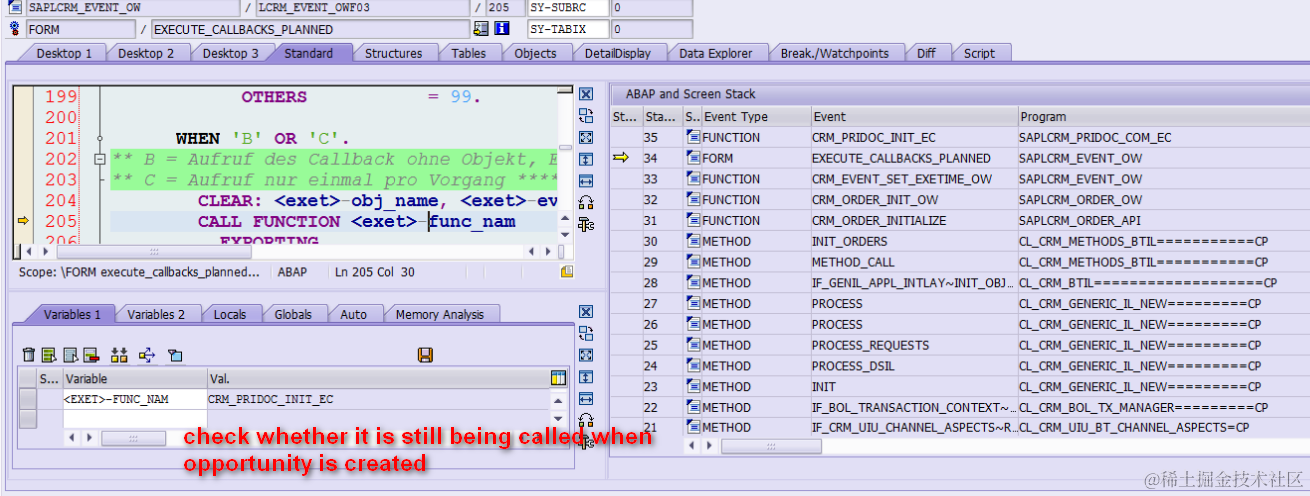Swap the source code tool
The height and width of the screenshot is (496, 1310).
[586, 115]
